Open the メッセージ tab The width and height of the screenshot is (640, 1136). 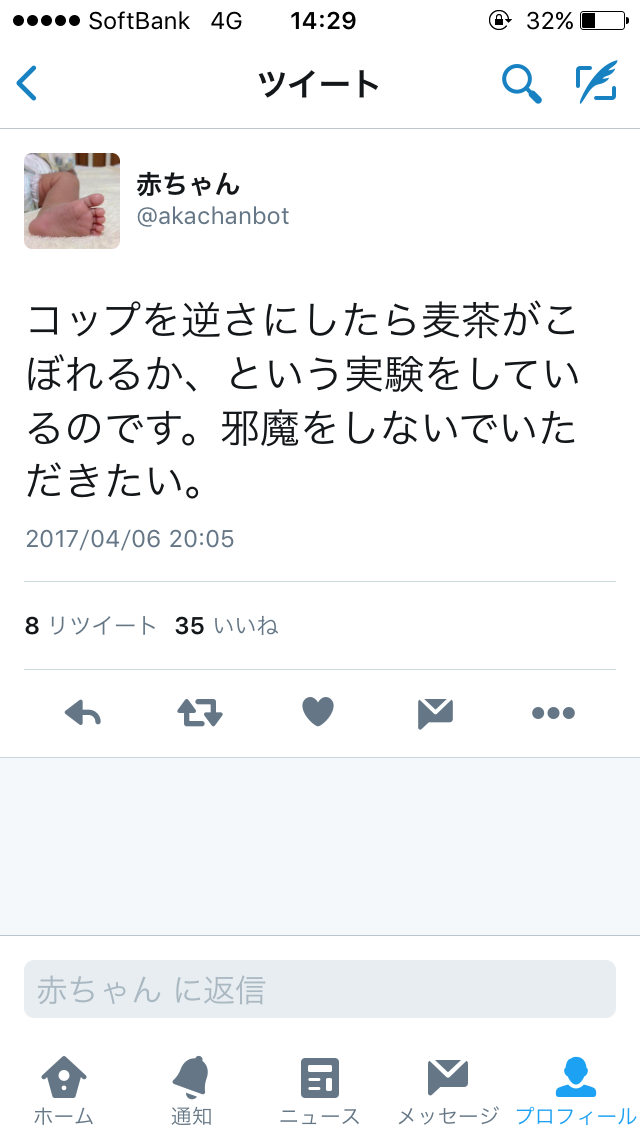tap(448, 1091)
